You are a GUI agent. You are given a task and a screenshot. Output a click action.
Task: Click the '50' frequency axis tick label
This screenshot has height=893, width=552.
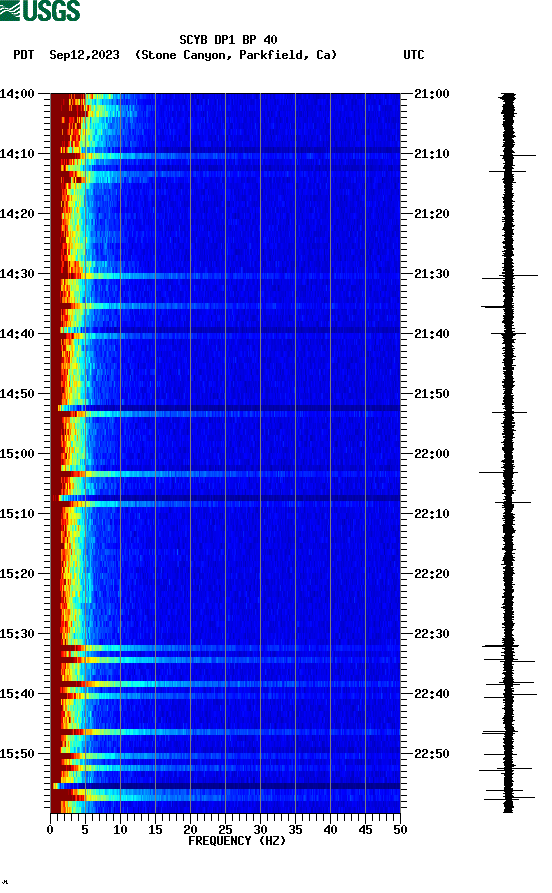click(x=400, y=830)
